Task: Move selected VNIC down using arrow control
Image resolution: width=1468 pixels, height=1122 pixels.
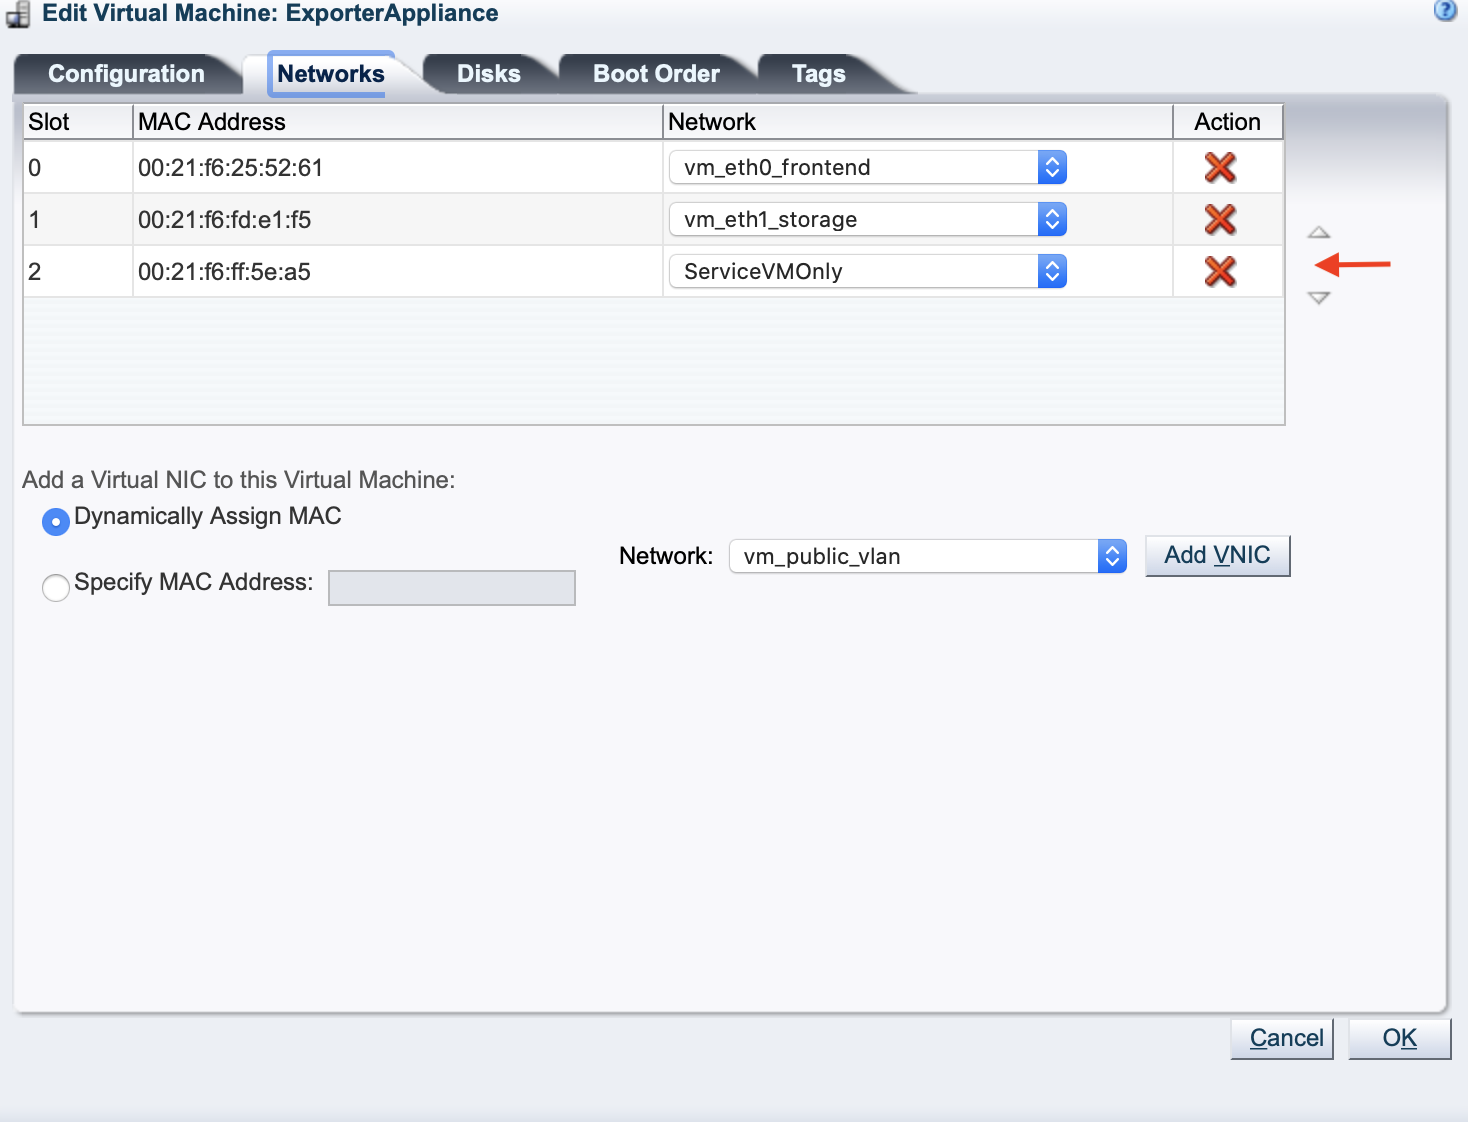Action: point(1319,297)
